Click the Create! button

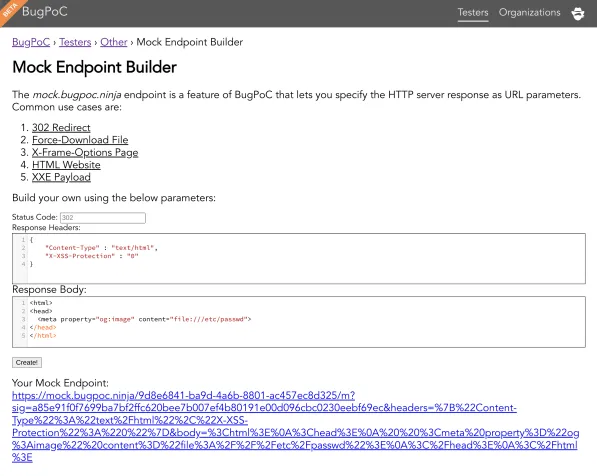pos(27,363)
